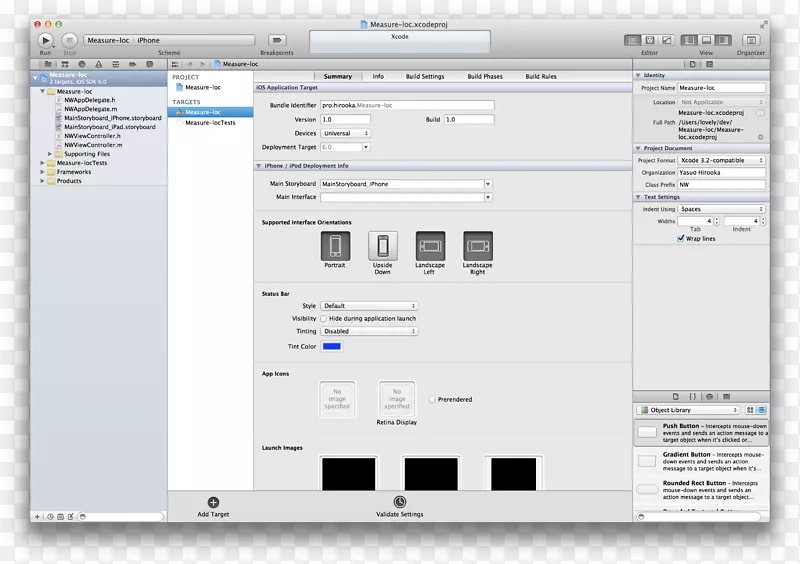Hide the Navigator pane via View button

689,40
